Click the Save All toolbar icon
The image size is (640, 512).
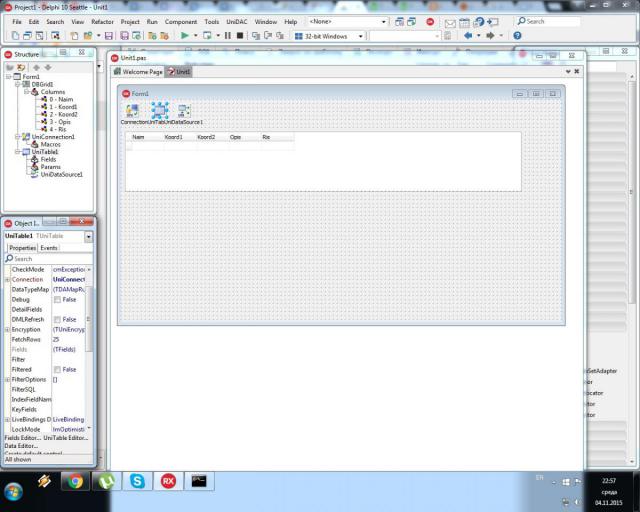(x=124, y=36)
